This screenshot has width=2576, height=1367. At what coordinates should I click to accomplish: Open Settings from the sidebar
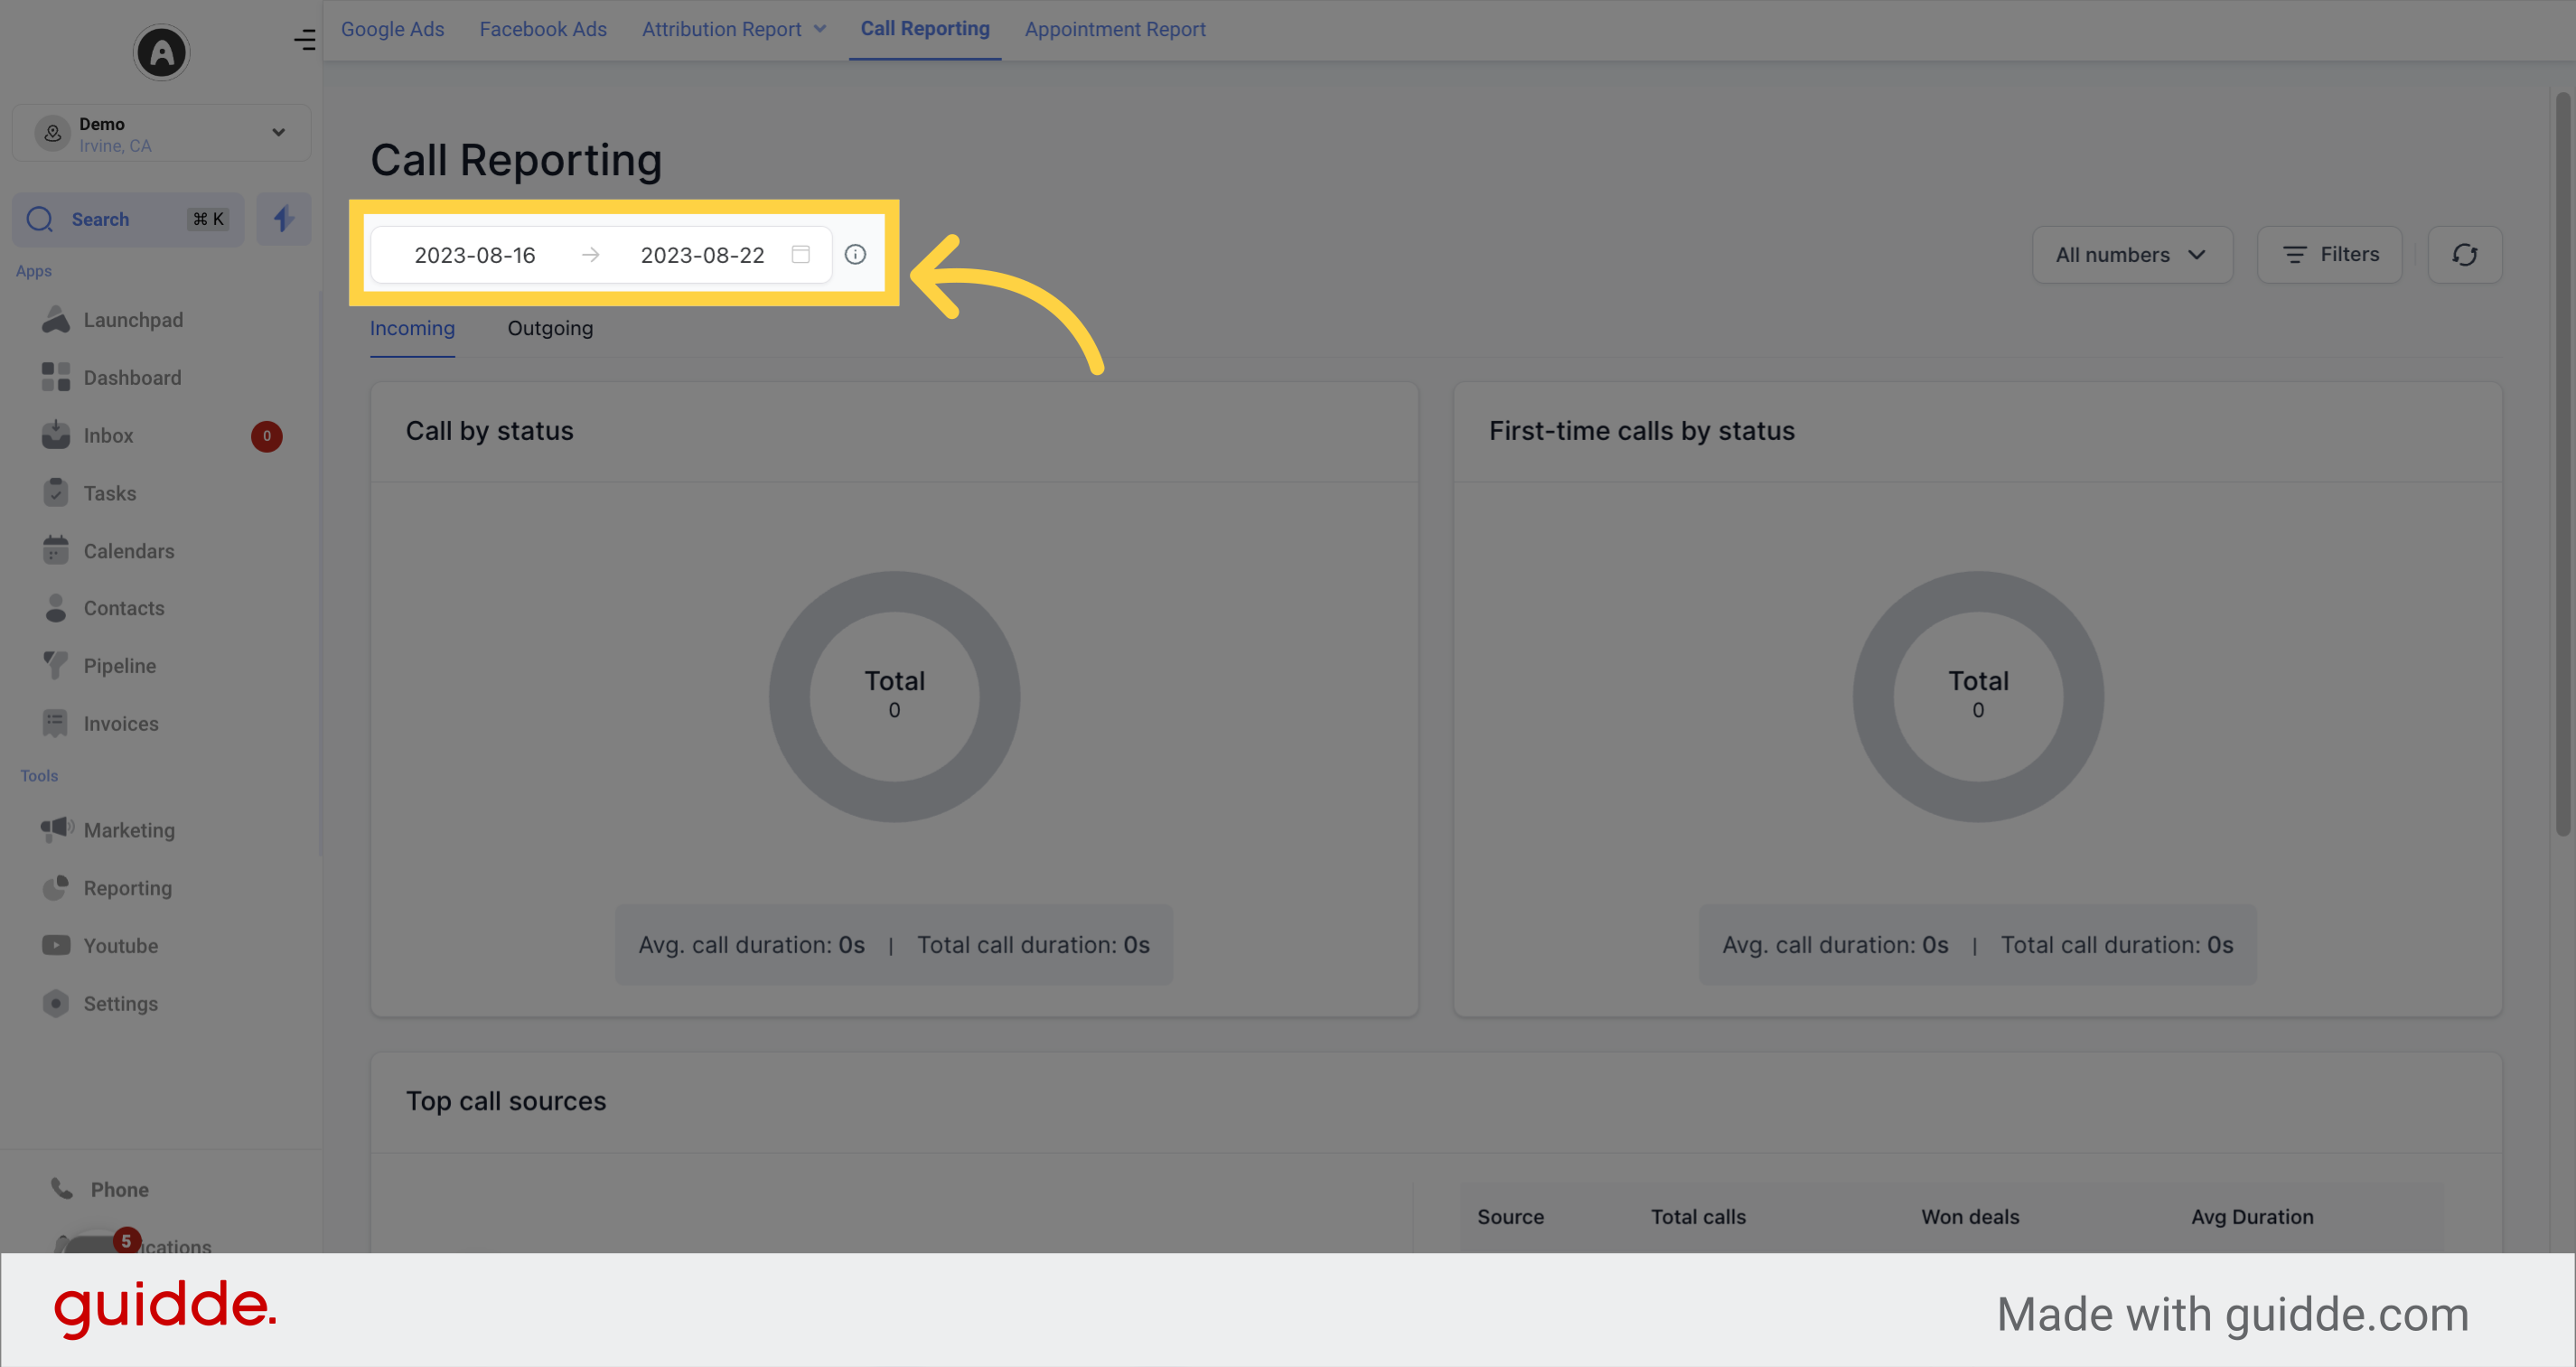click(x=120, y=1003)
